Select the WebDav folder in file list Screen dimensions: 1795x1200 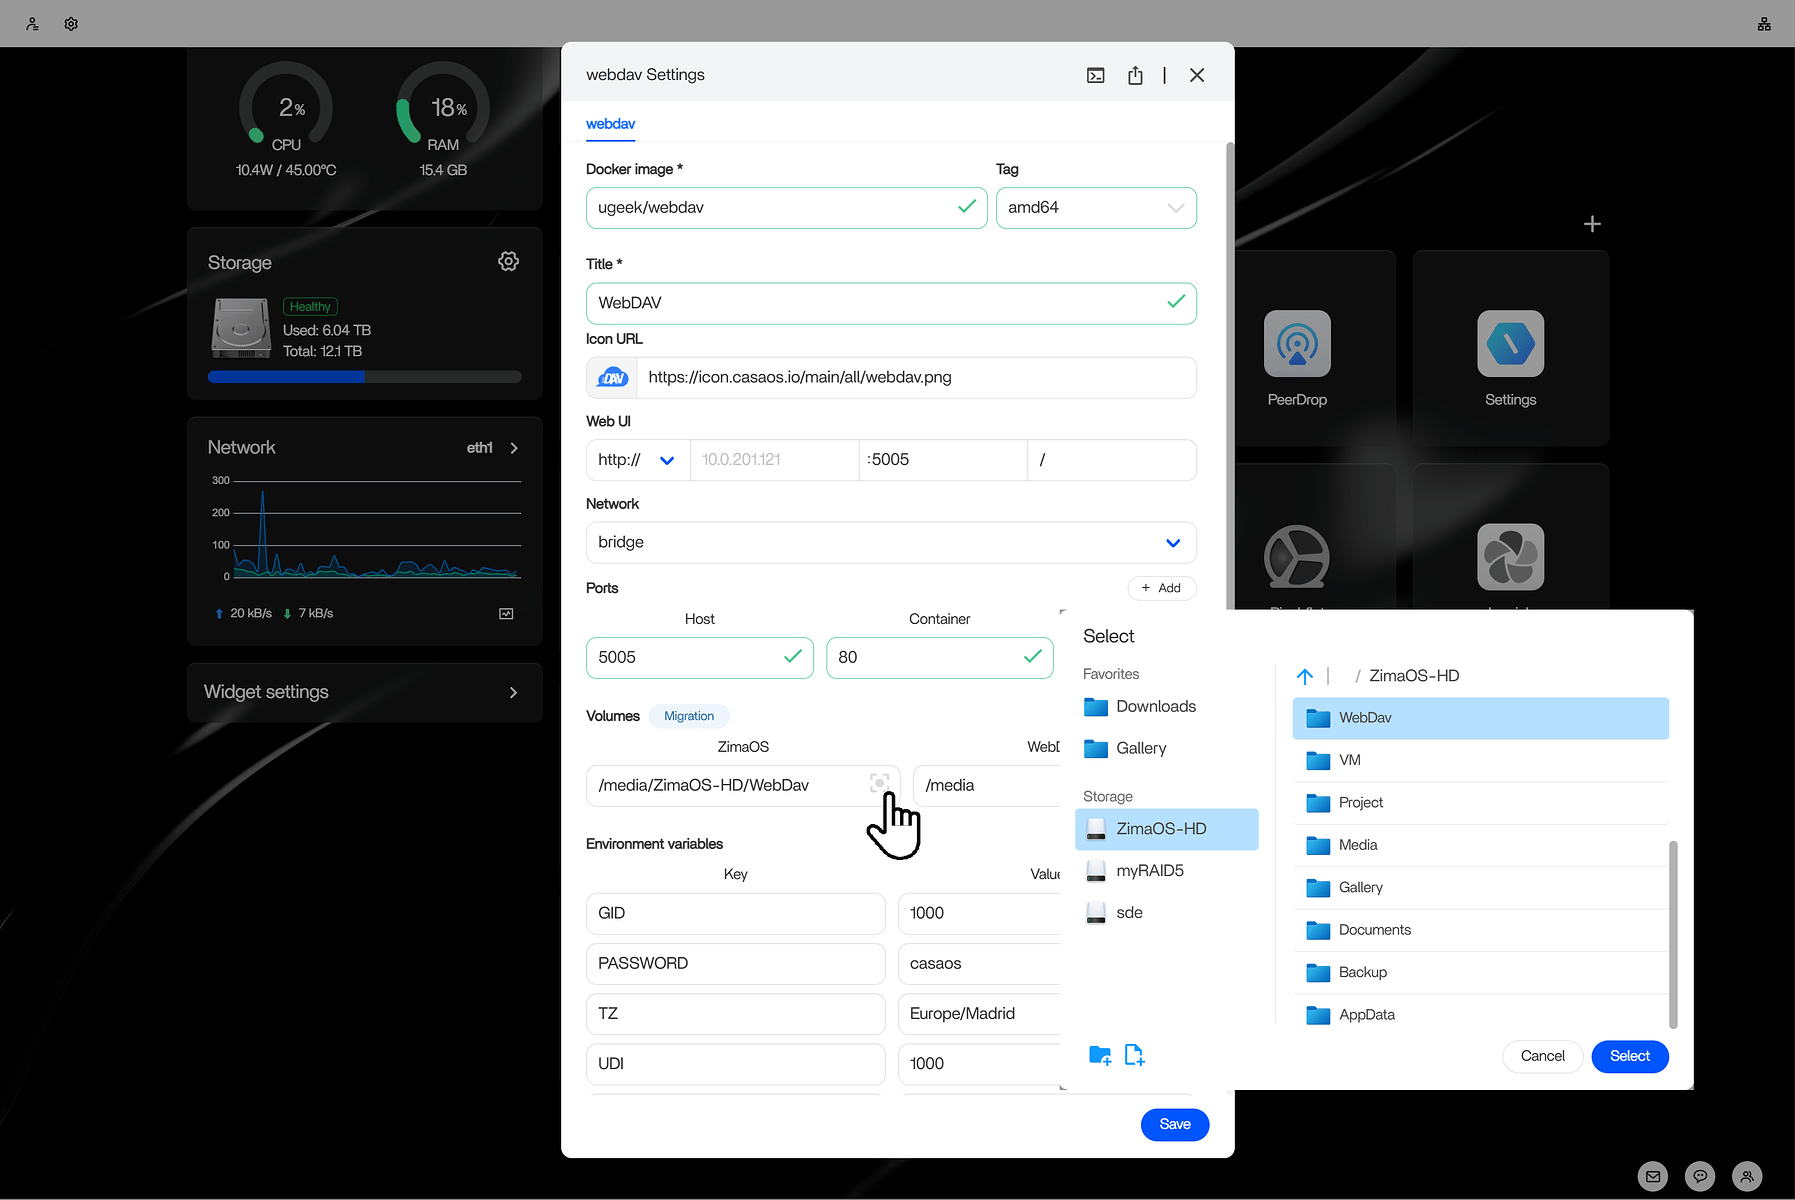coord(1480,718)
